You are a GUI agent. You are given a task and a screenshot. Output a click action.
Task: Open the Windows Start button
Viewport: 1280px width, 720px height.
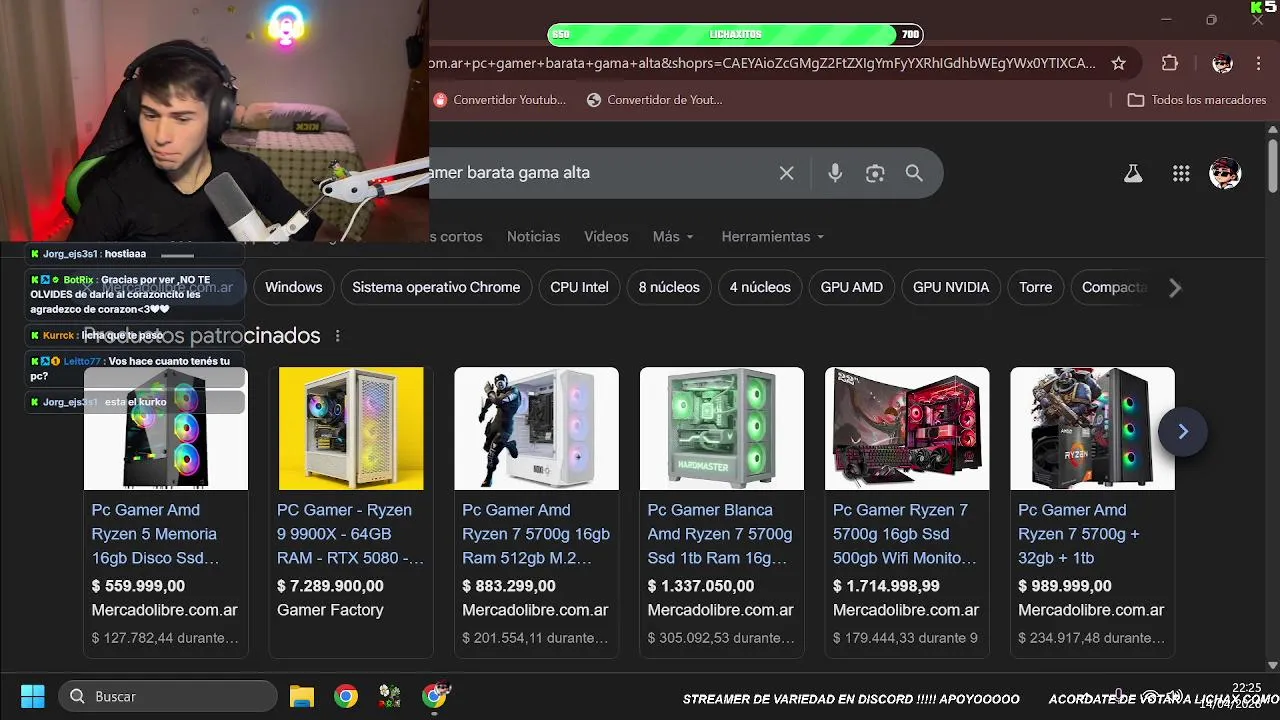[x=33, y=696]
